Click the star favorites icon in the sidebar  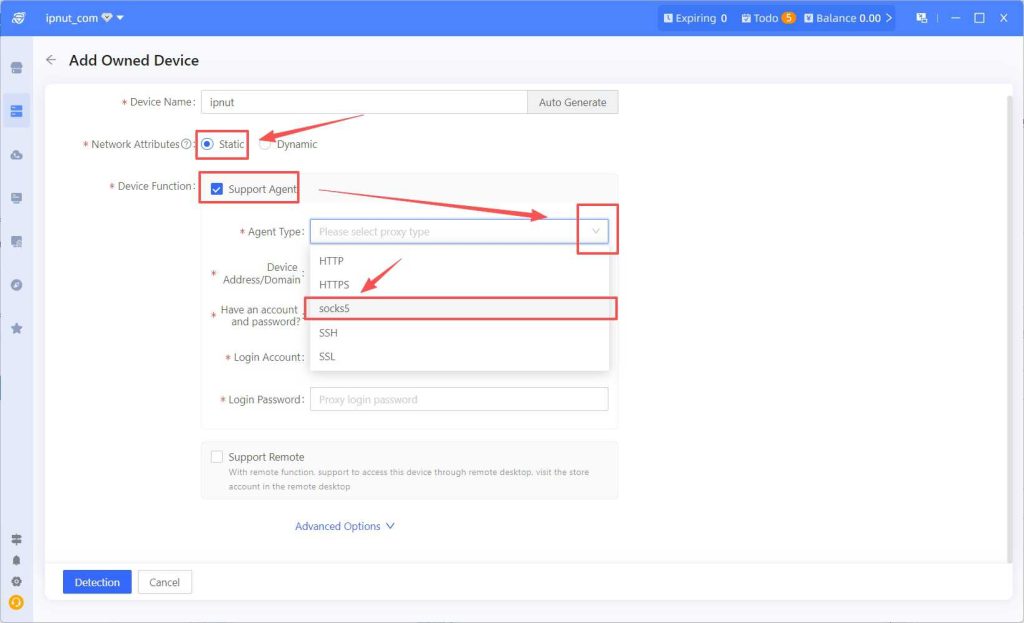(x=16, y=328)
